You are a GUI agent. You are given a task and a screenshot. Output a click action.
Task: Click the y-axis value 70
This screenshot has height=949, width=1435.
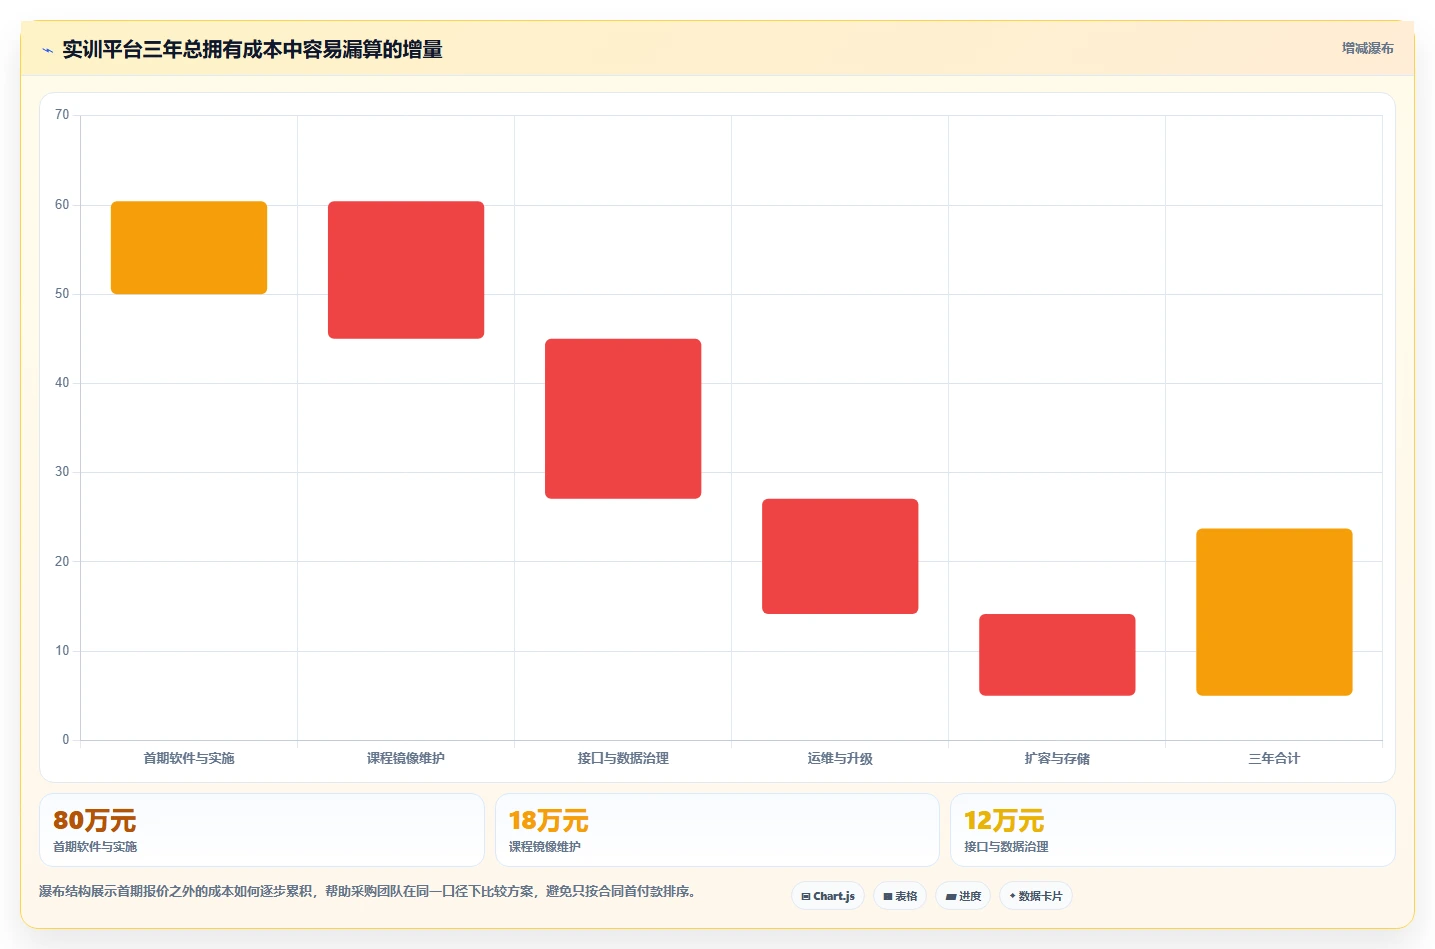point(62,115)
